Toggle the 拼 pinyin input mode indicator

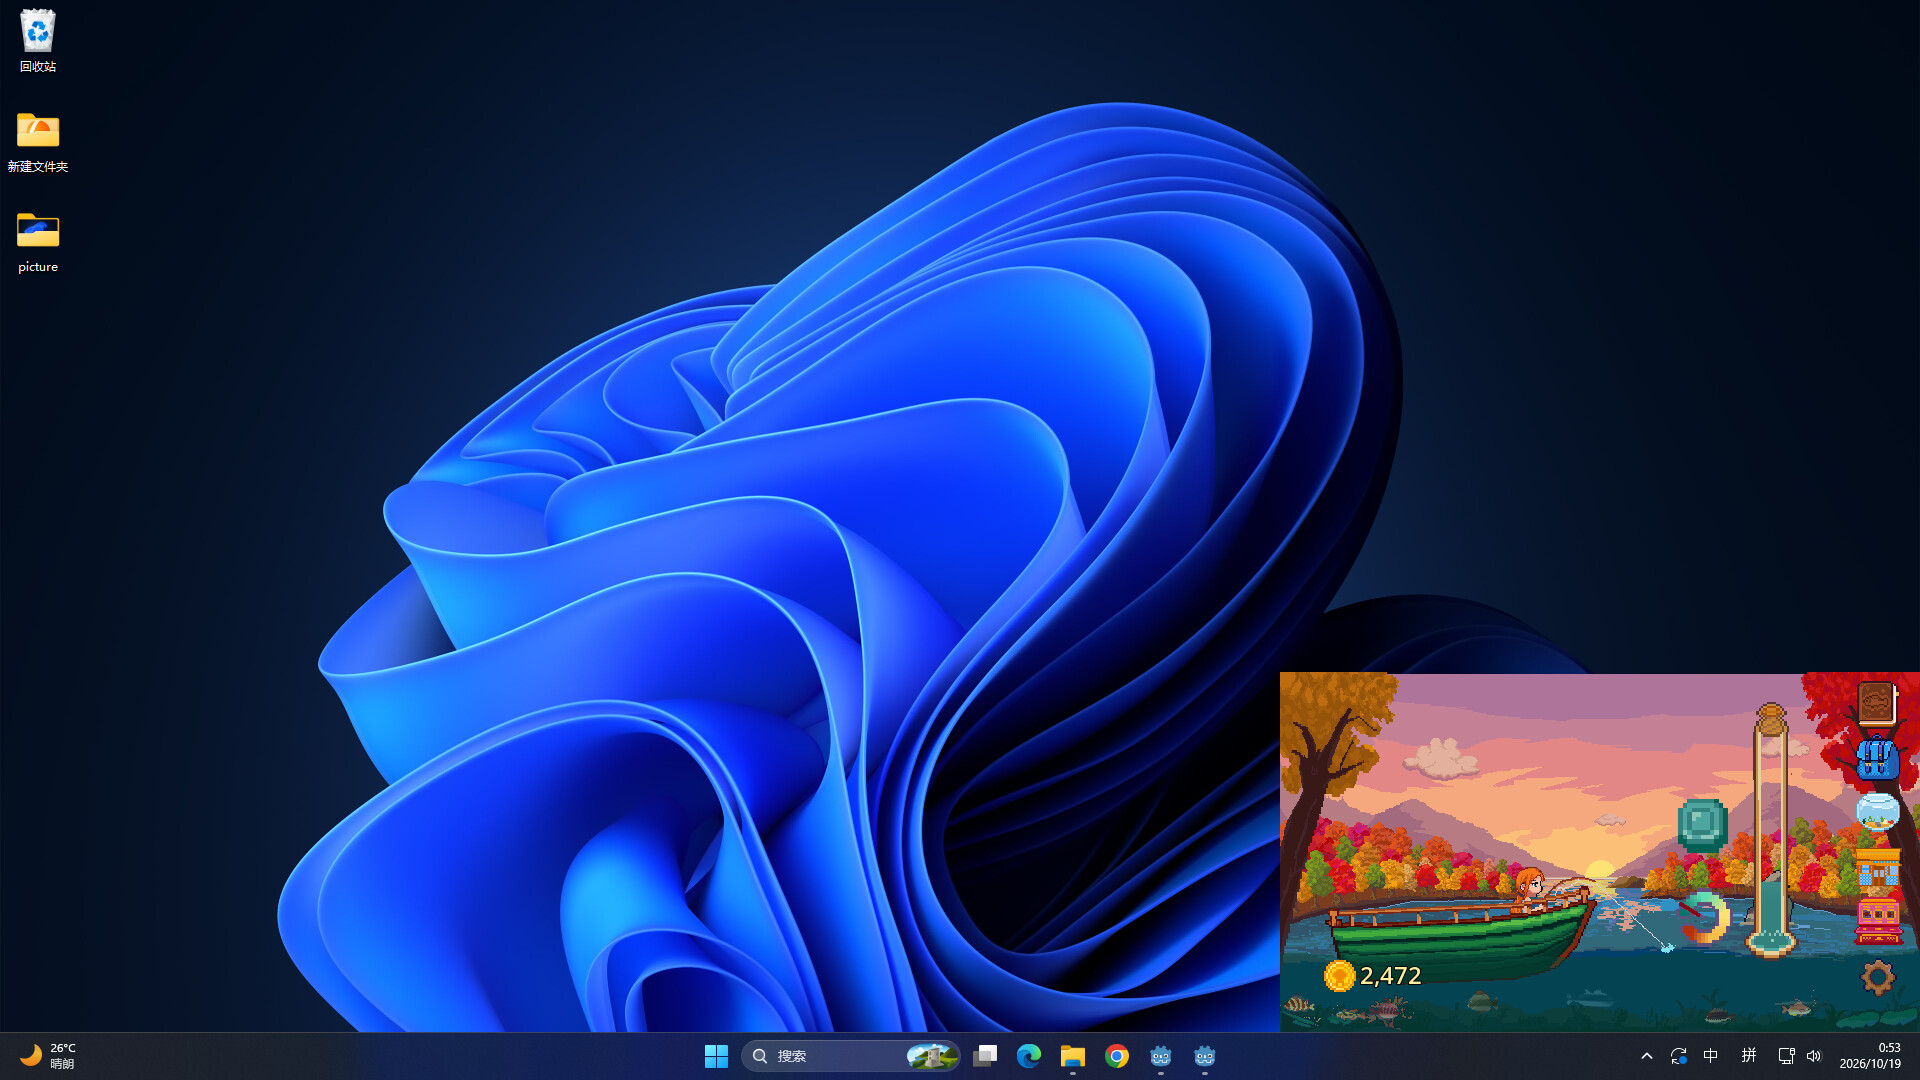tap(1749, 1056)
